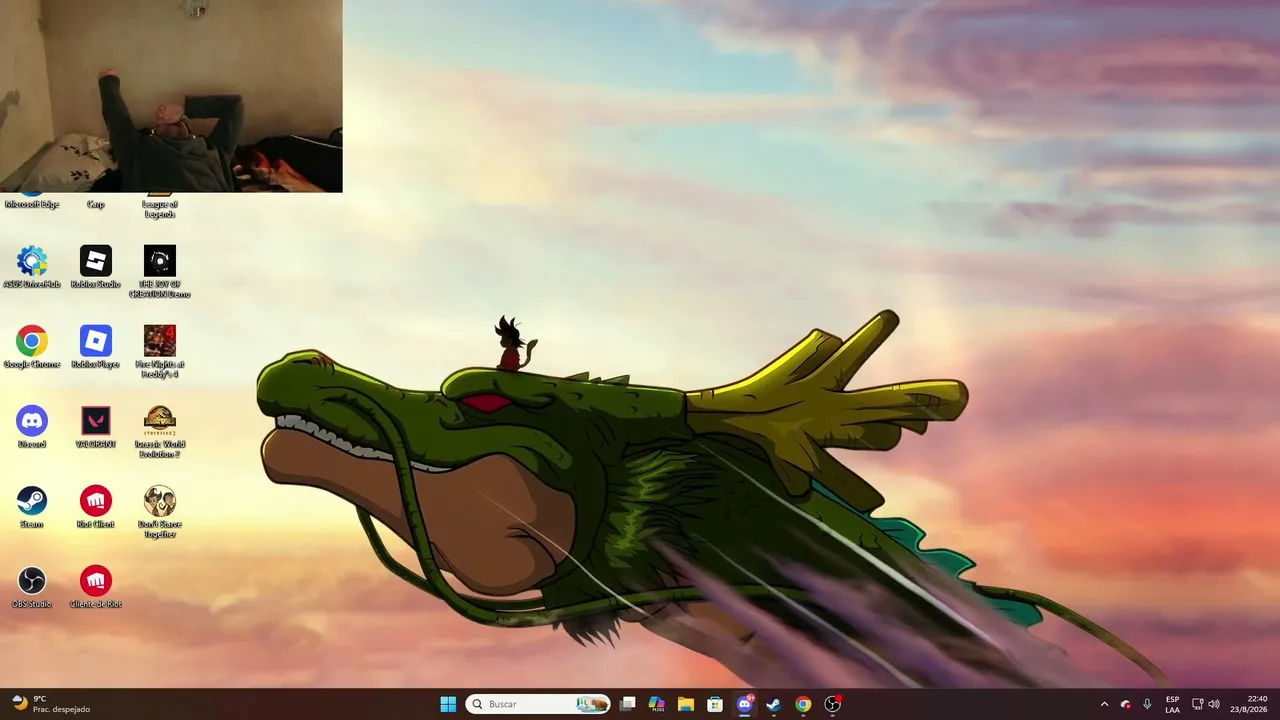The width and height of the screenshot is (1280, 720).
Task: Open the clock and date 22:40 panel
Action: 1251,704
